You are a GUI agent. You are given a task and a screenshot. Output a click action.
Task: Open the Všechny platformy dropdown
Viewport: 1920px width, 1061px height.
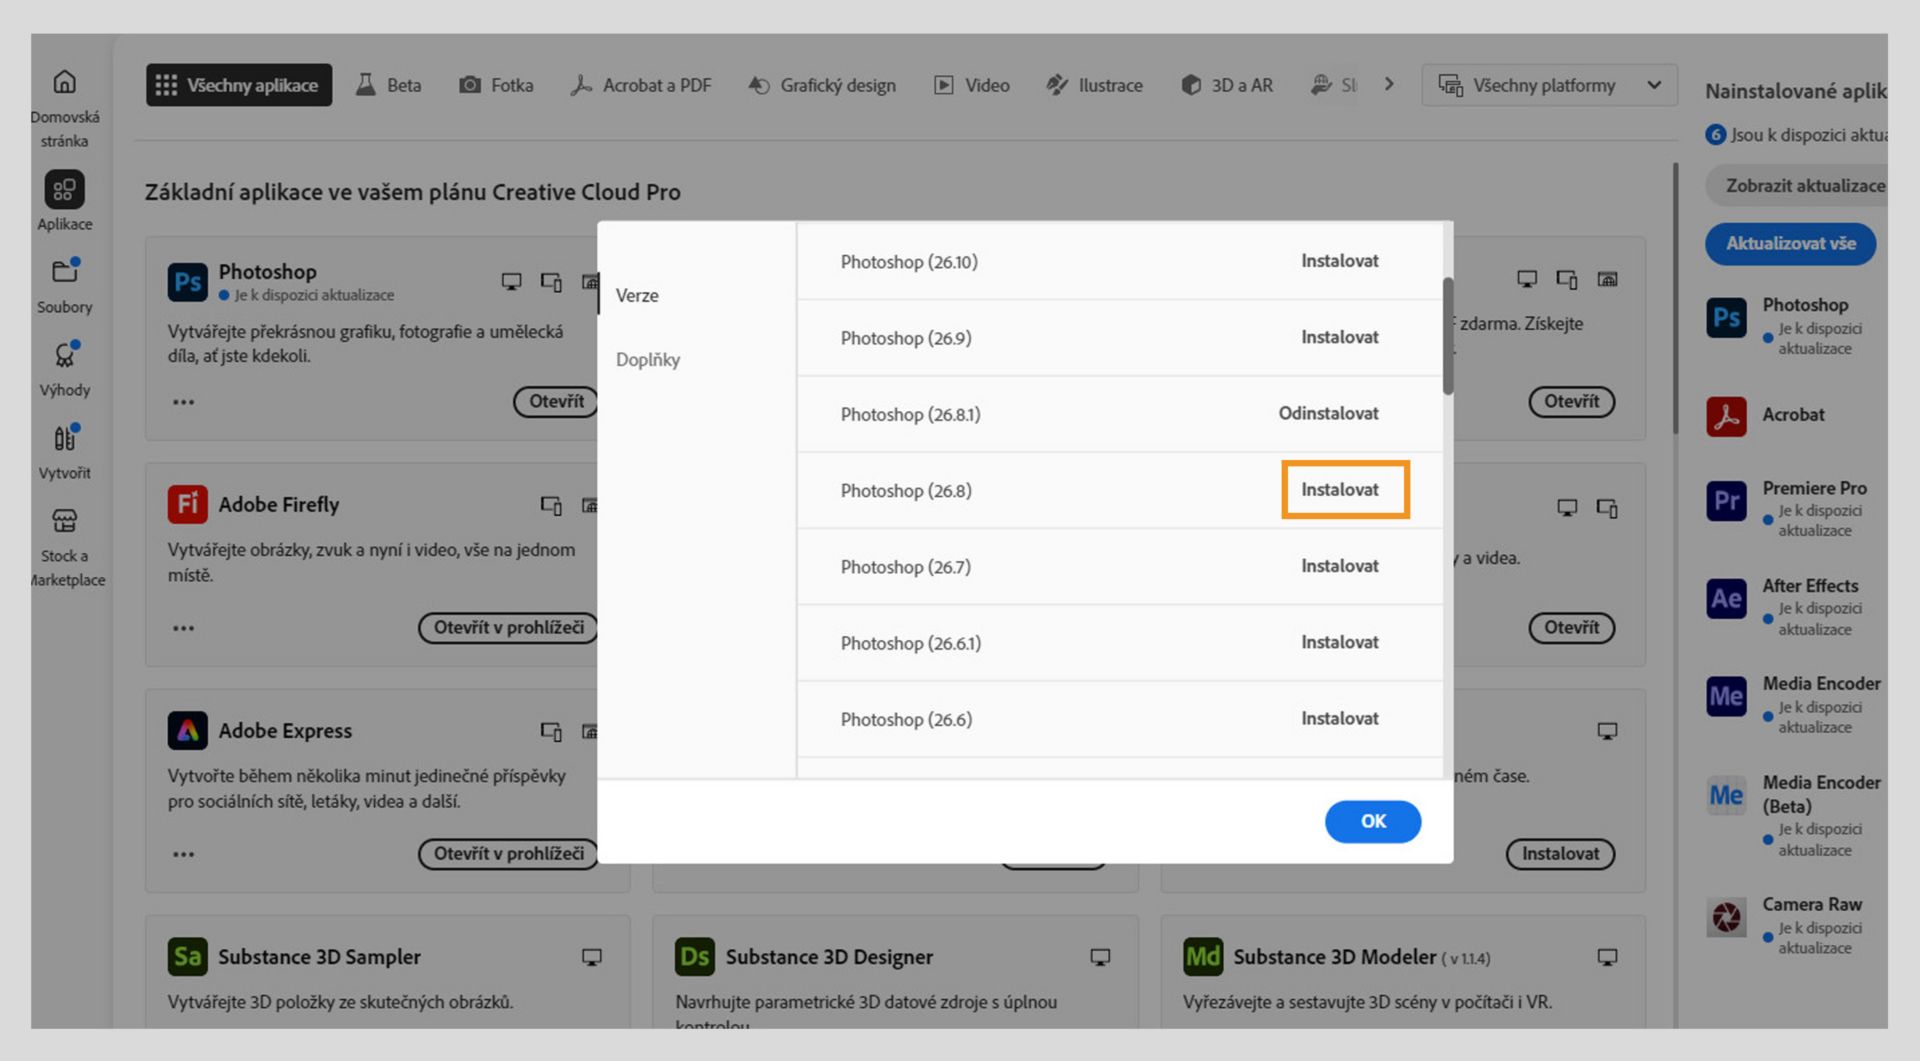coord(1549,85)
